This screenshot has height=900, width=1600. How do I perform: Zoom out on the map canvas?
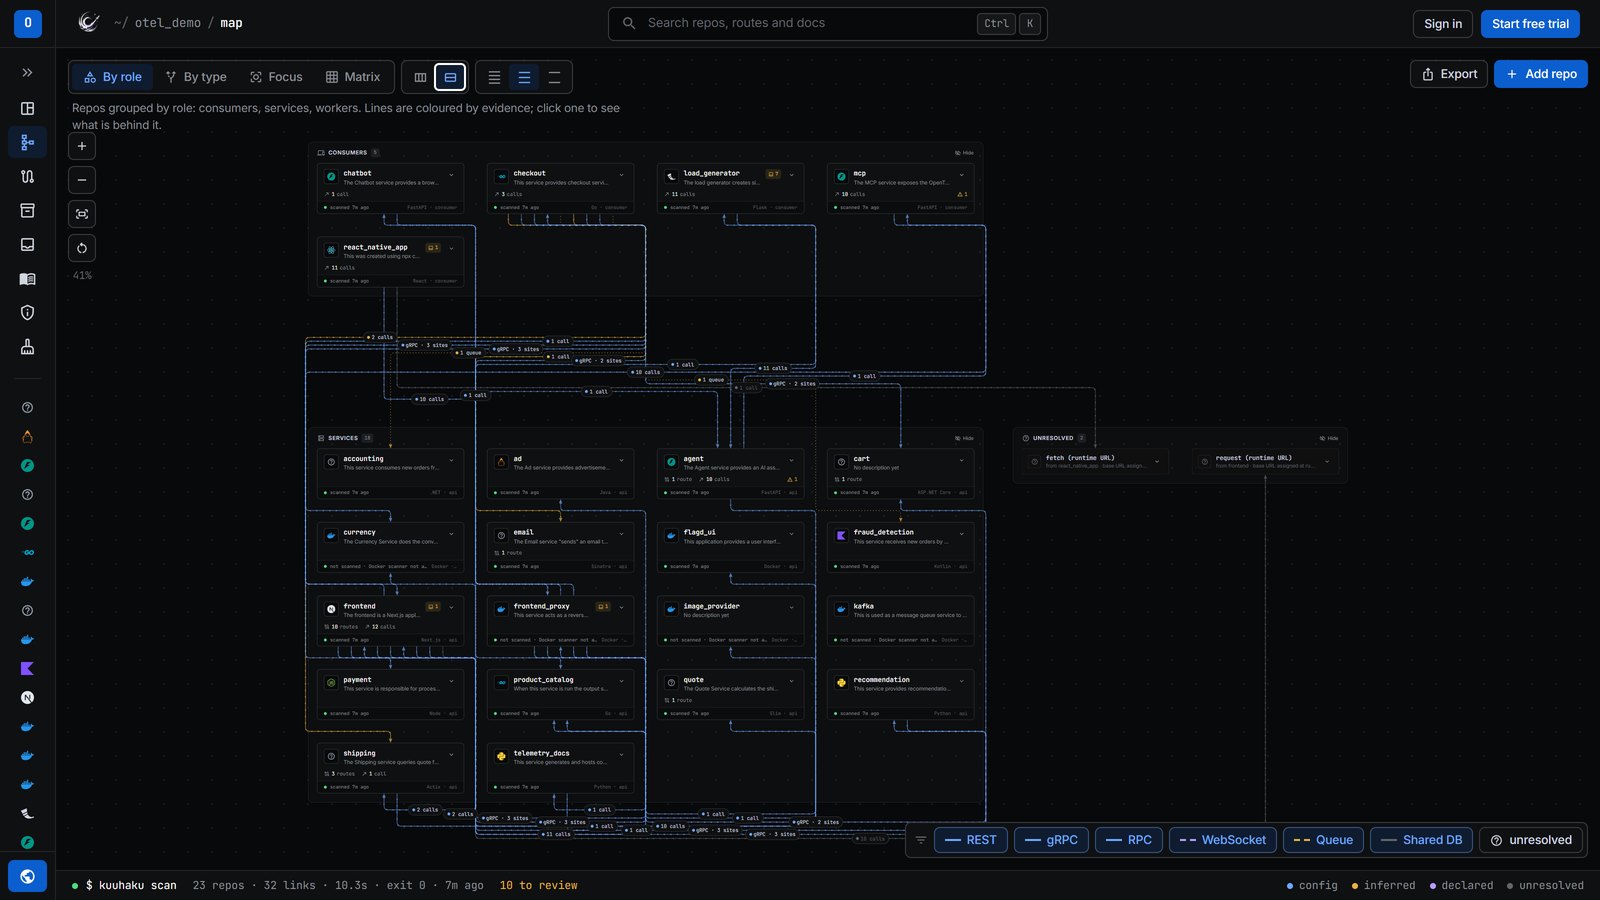(82, 180)
